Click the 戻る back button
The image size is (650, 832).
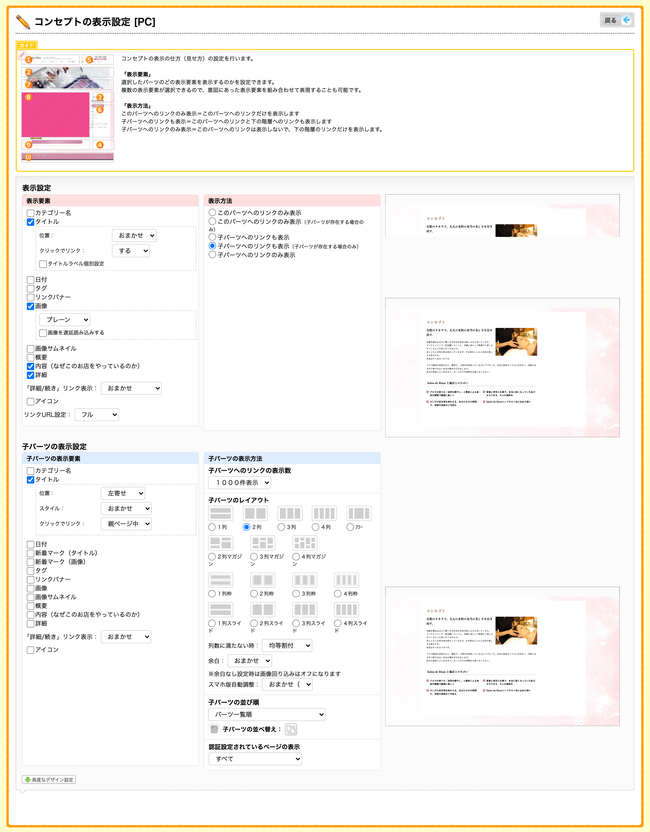click(x=617, y=20)
